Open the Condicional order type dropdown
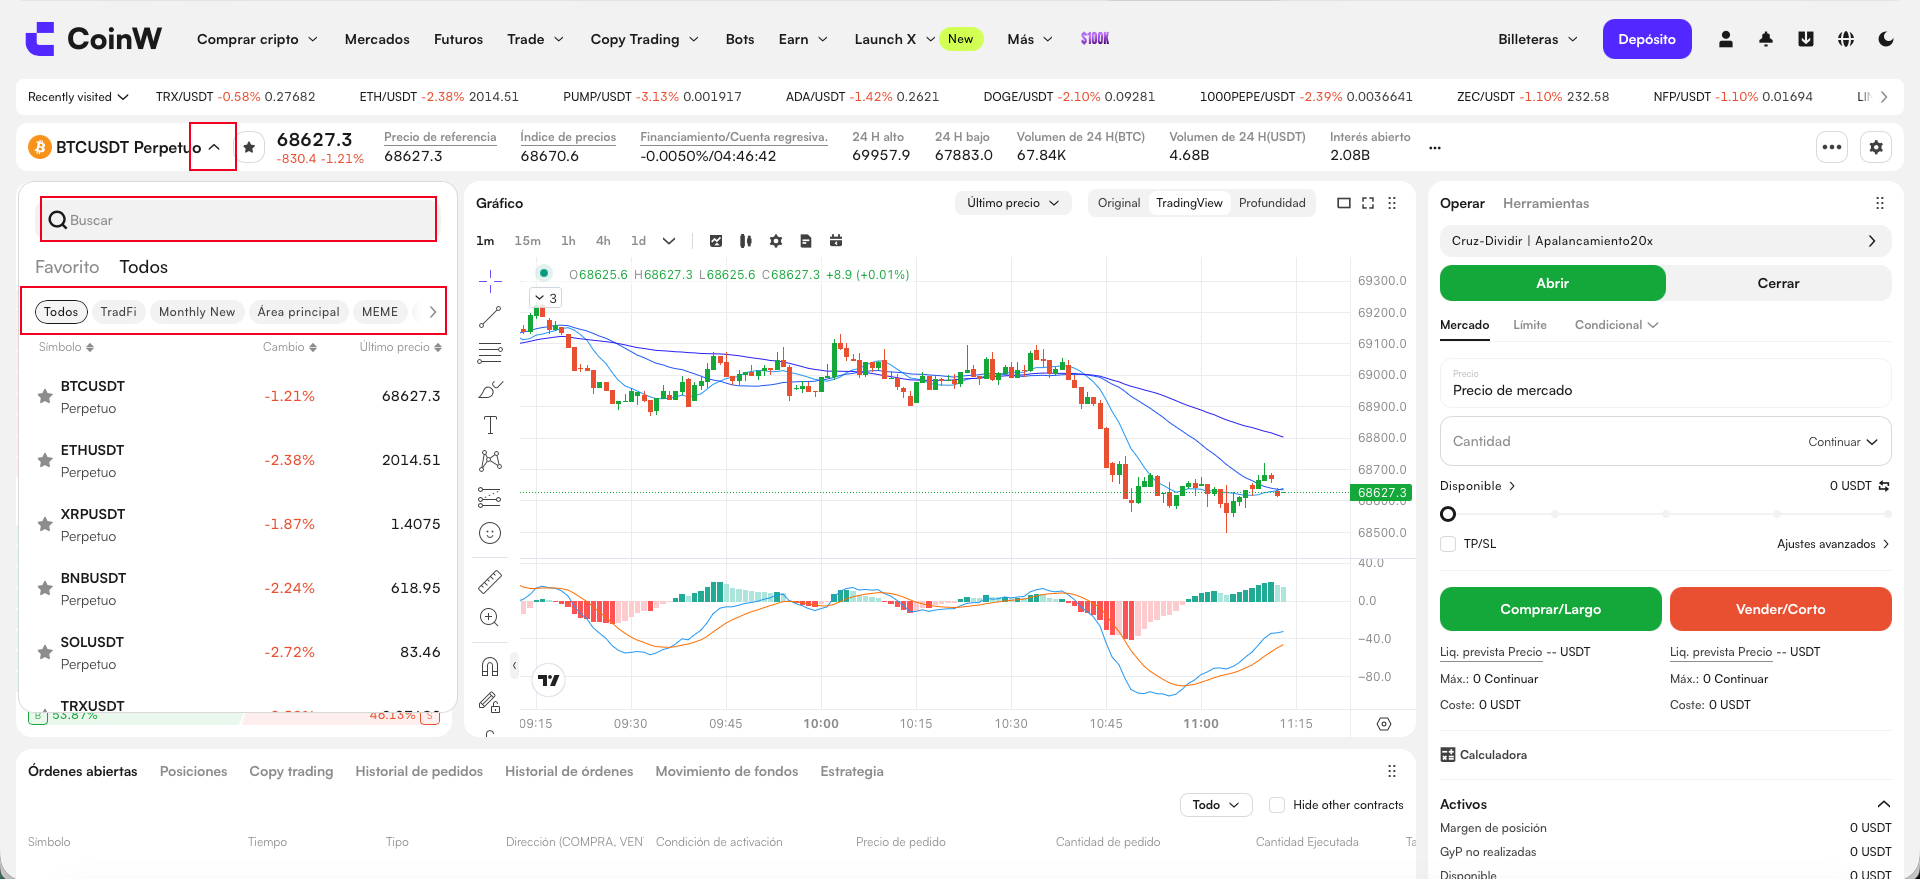Image resolution: width=1920 pixels, height=879 pixels. pos(1616,325)
